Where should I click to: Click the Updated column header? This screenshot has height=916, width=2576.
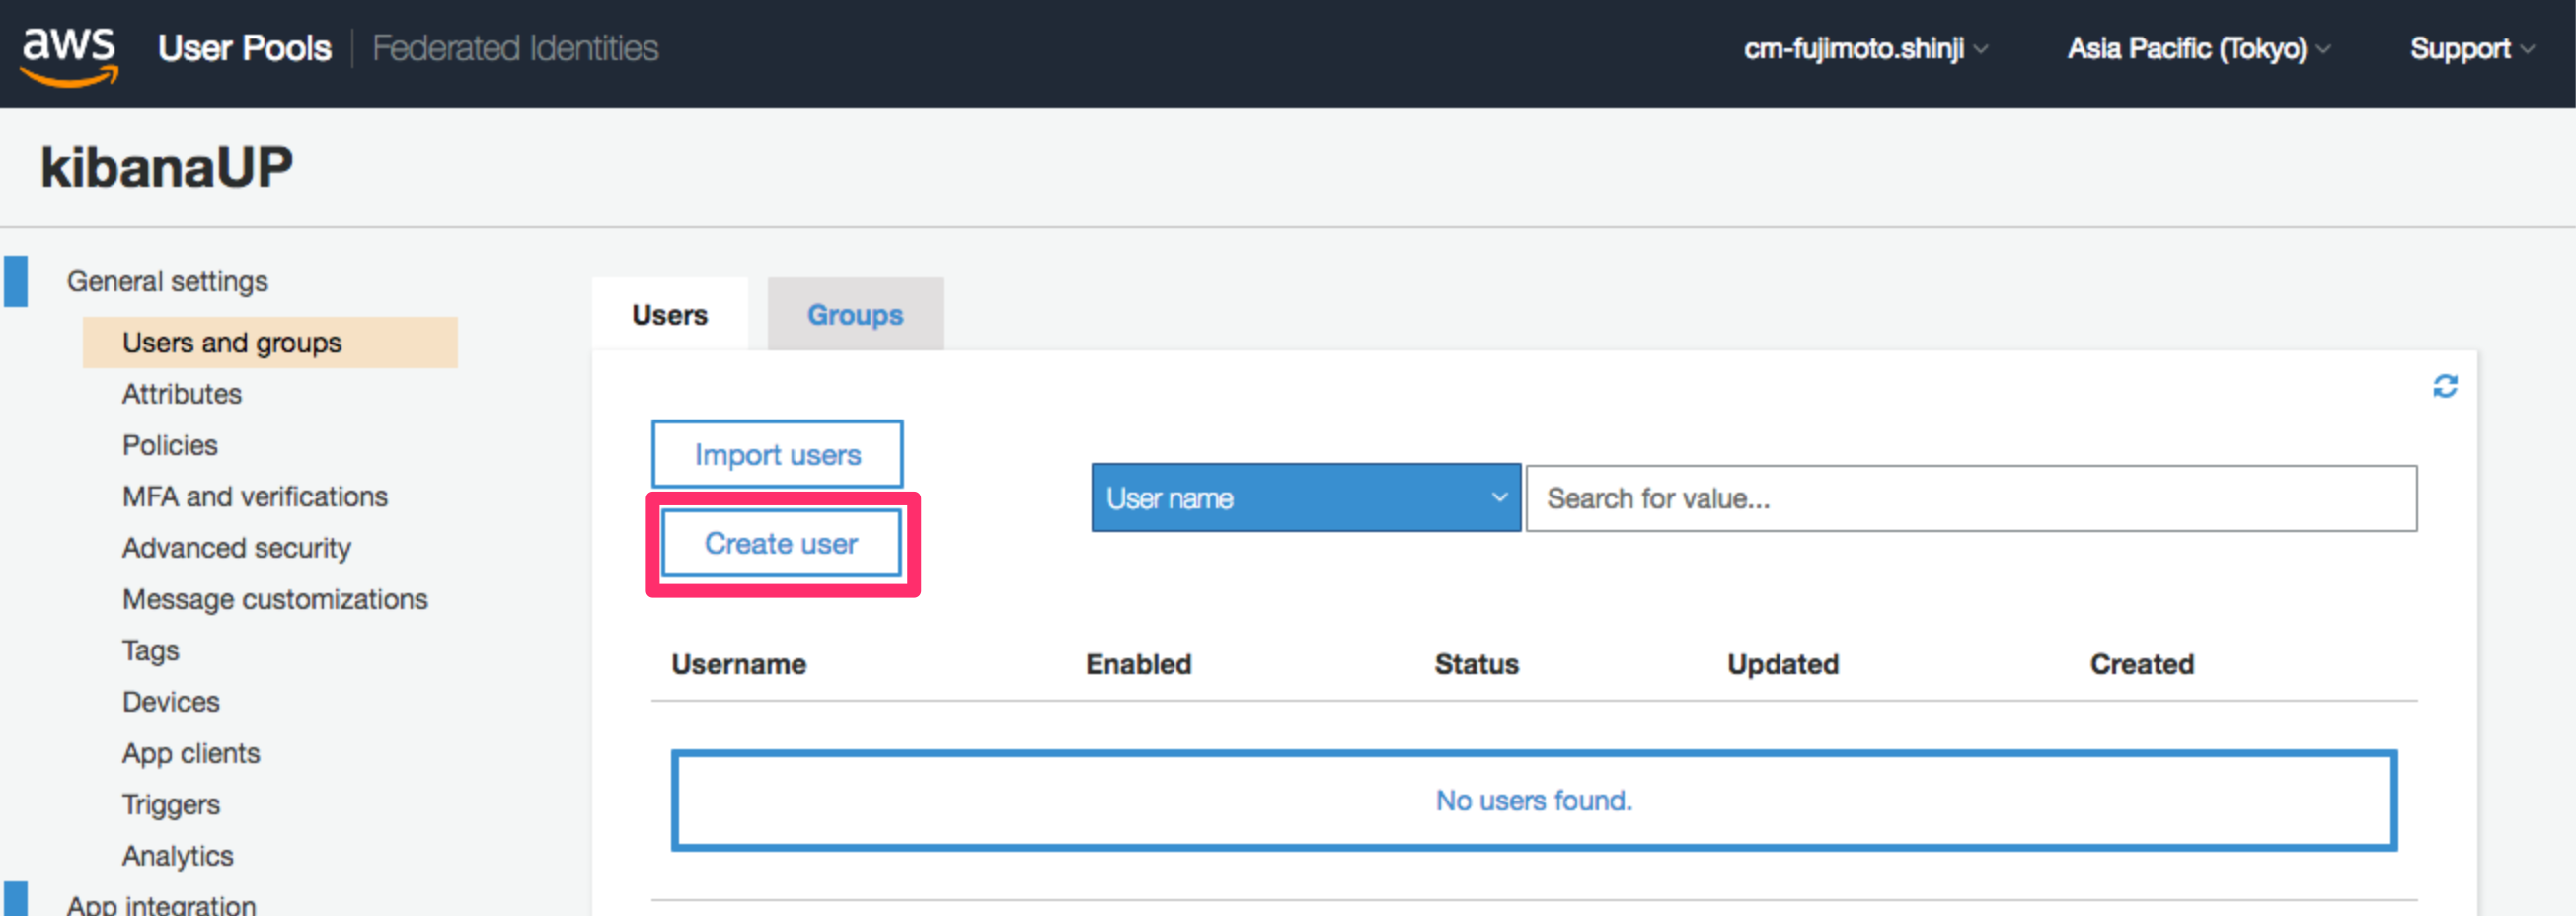pos(1783,664)
